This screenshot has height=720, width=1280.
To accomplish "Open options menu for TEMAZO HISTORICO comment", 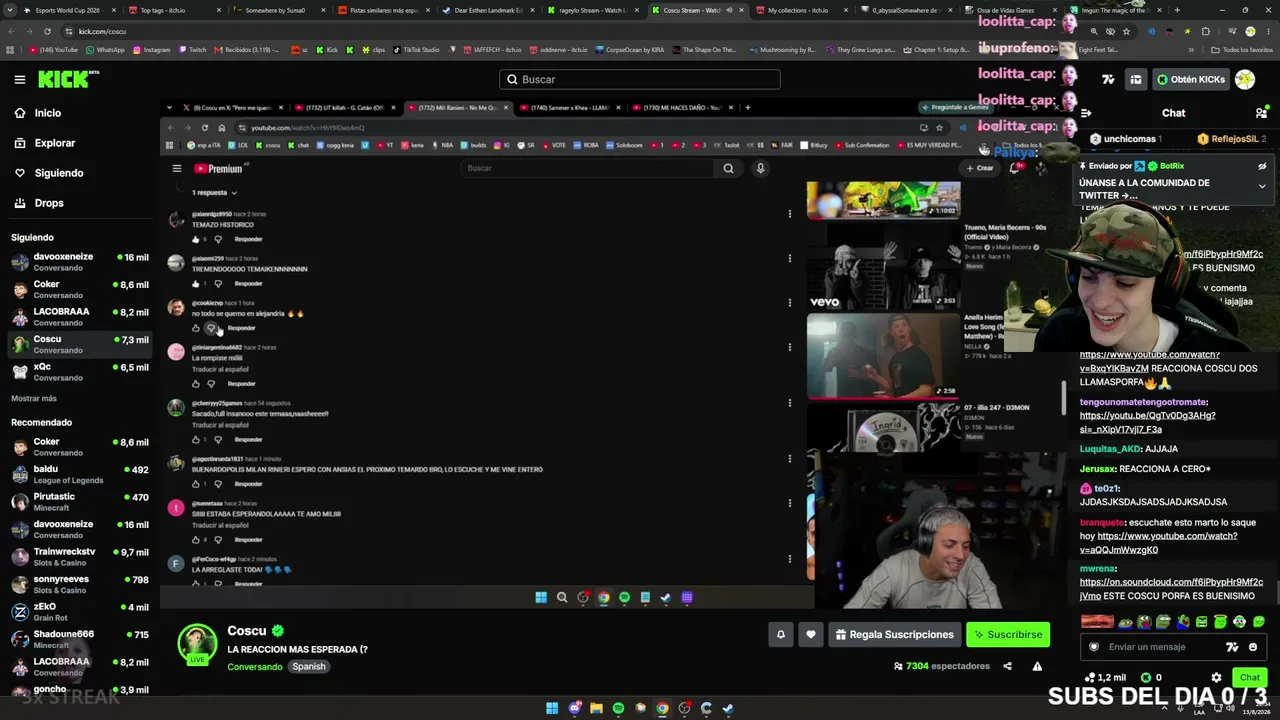I will tap(790, 214).
